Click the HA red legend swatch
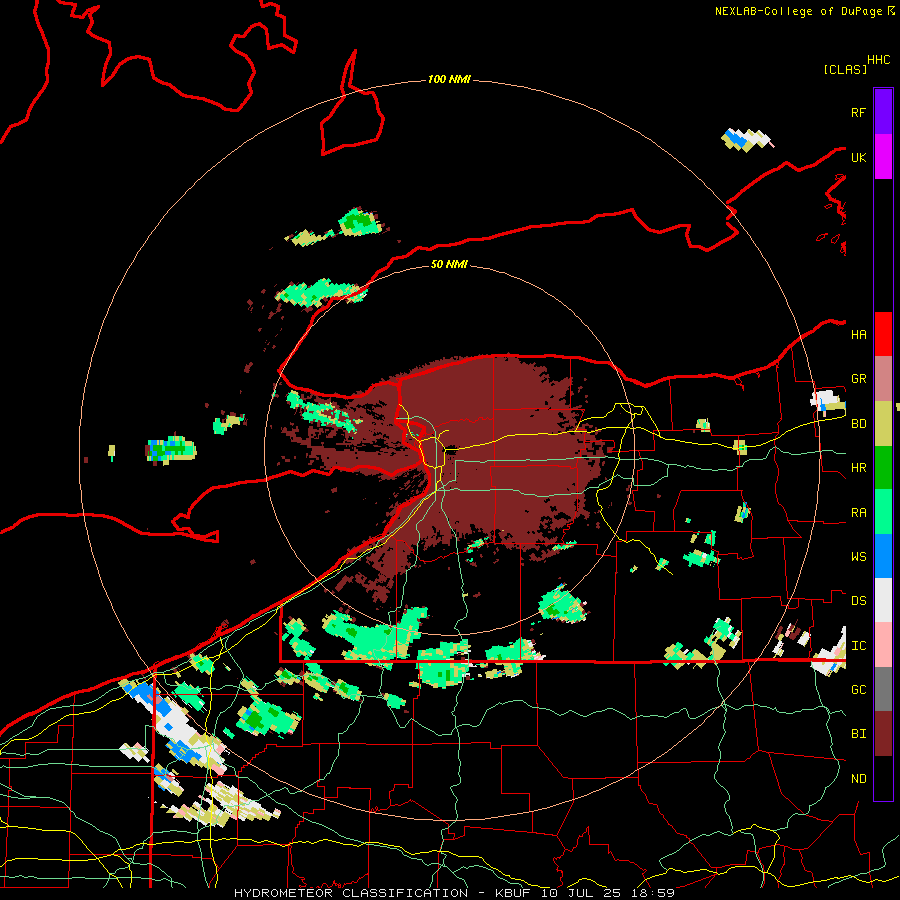Screen dimensions: 900x900 coord(883,334)
